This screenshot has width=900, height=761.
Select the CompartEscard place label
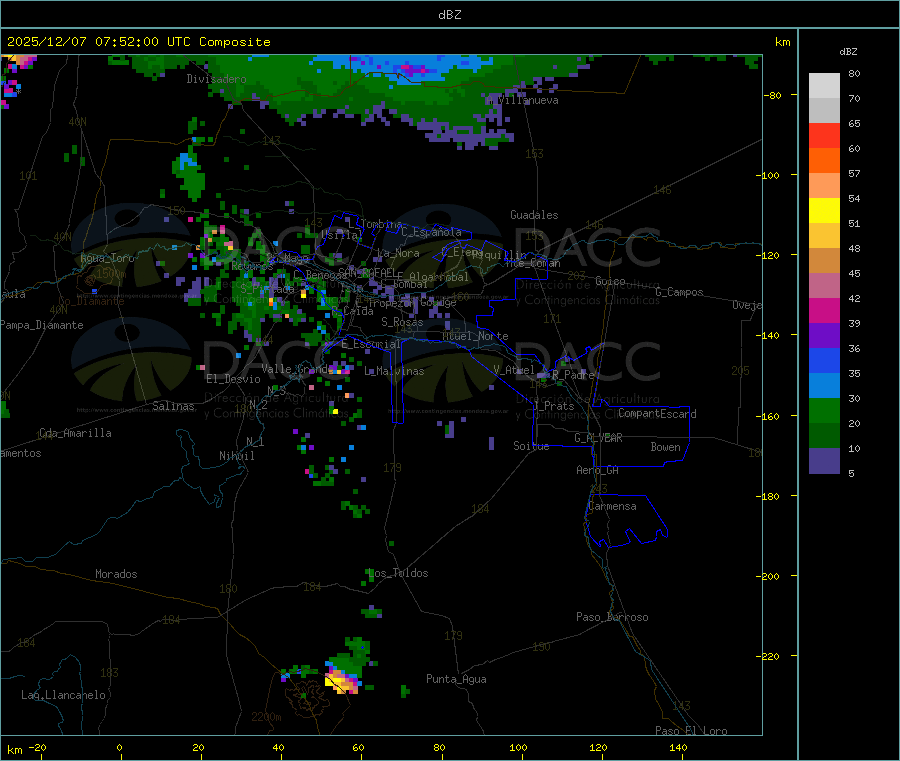(657, 414)
